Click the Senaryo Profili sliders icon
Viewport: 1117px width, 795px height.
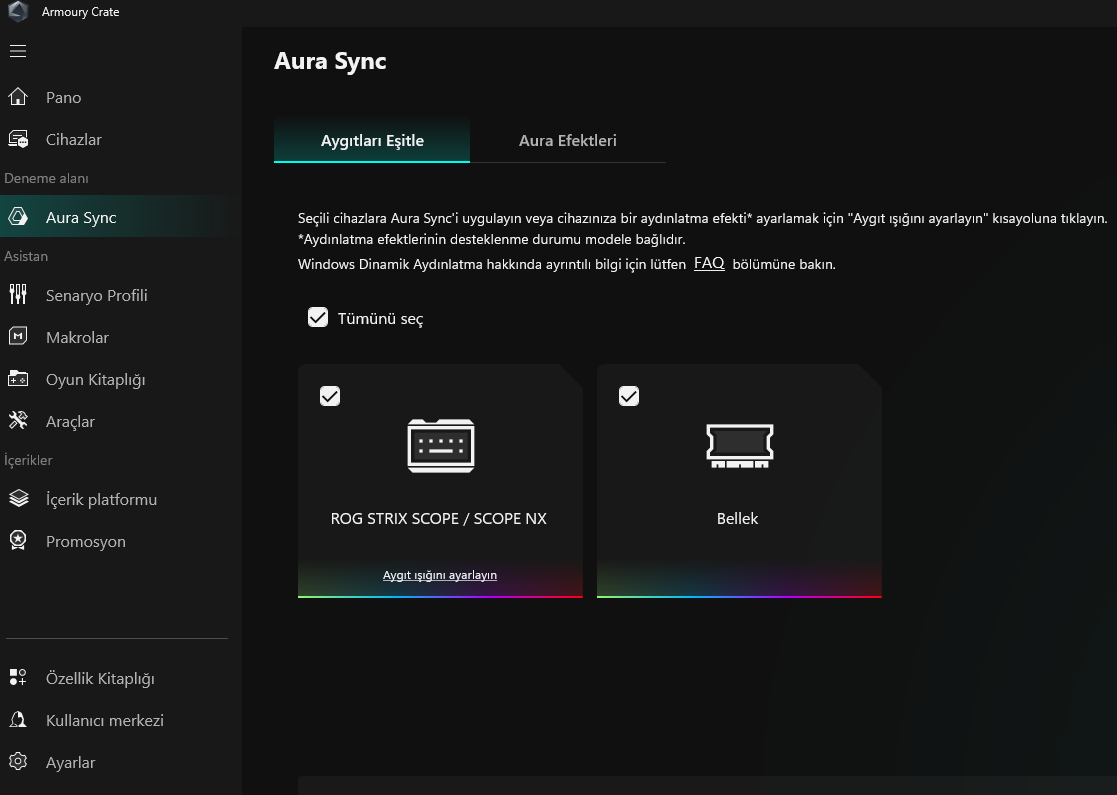pos(18,294)
